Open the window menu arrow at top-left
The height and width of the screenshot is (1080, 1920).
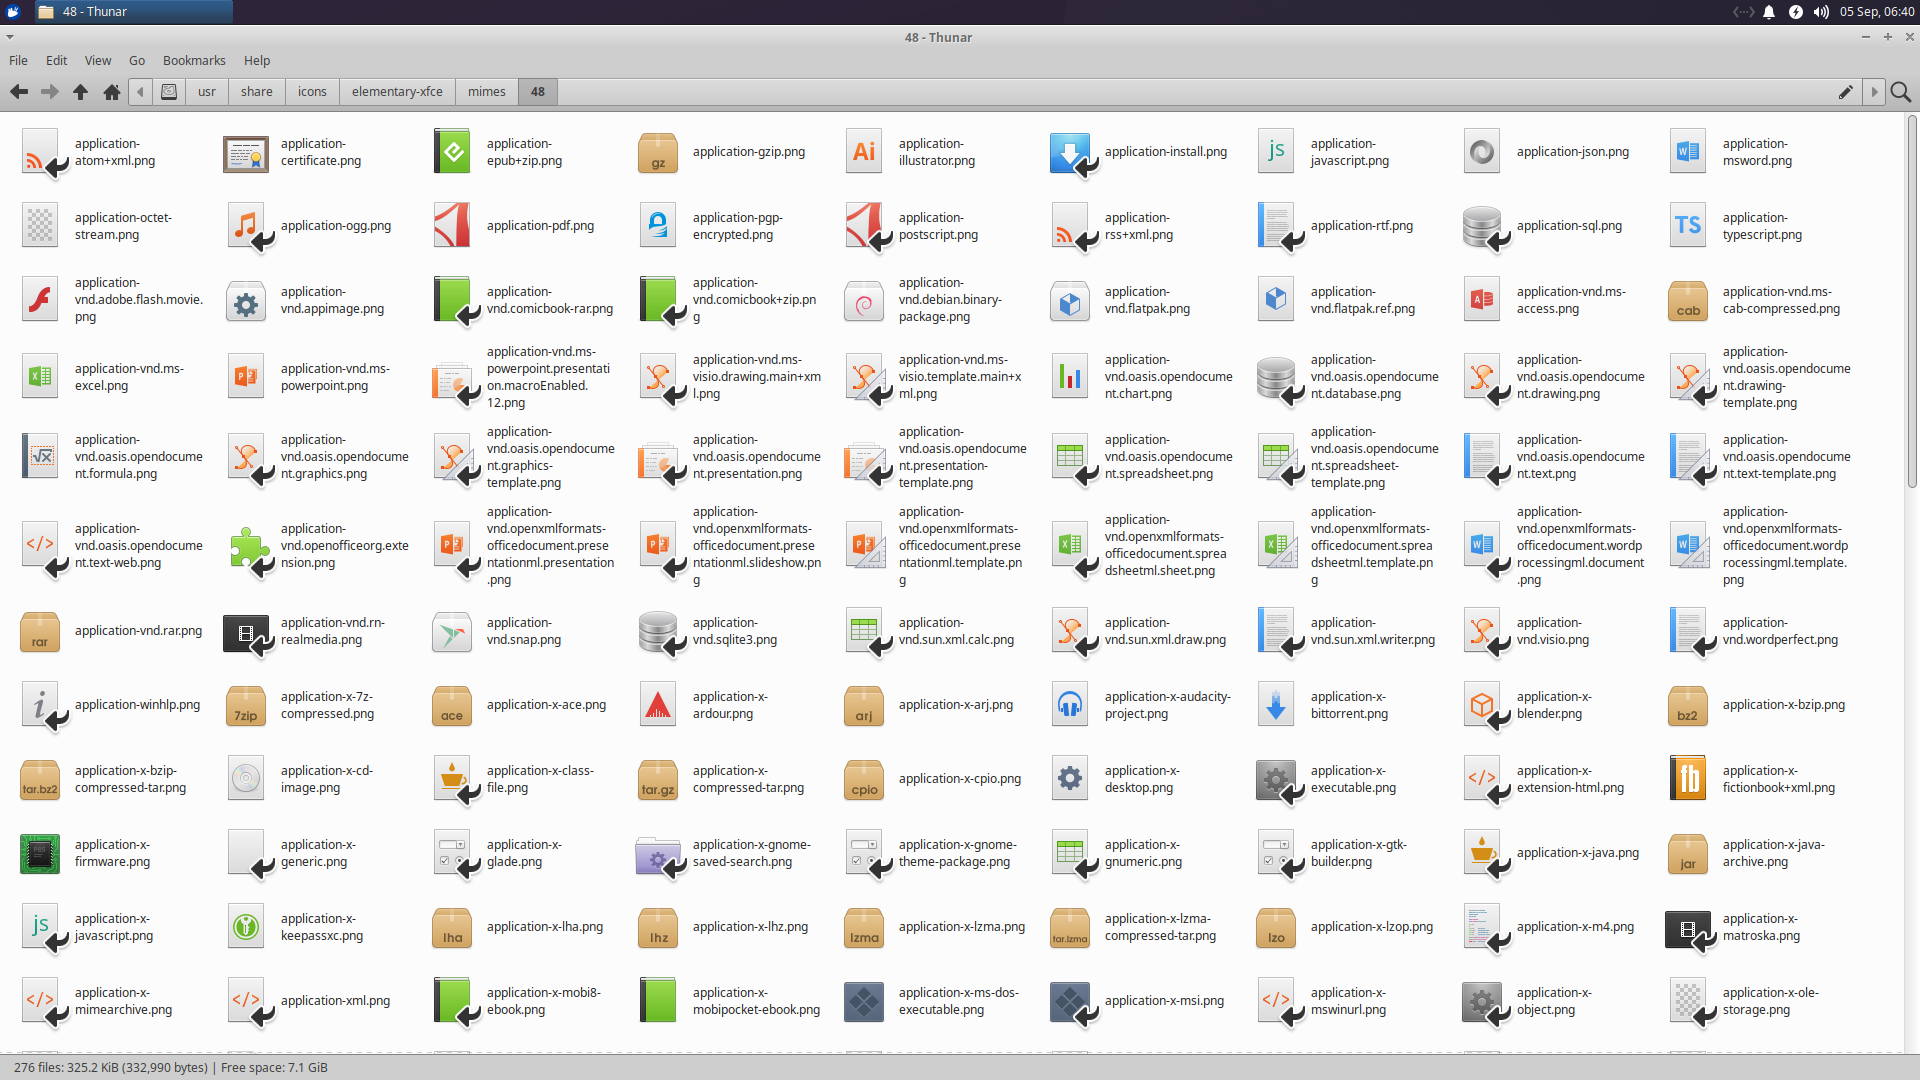[10, 37]
